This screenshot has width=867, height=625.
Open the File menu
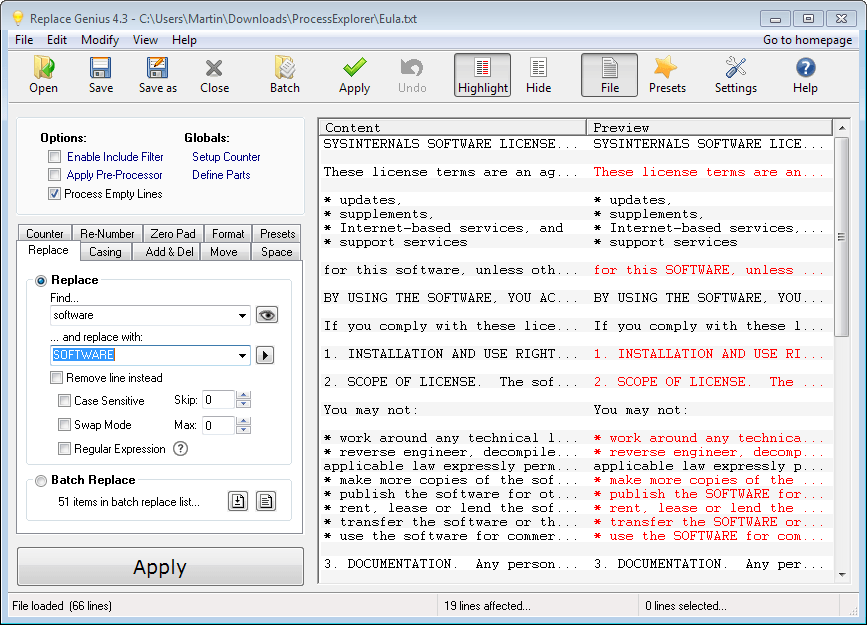pyautogui.click(x=24, y=40)
